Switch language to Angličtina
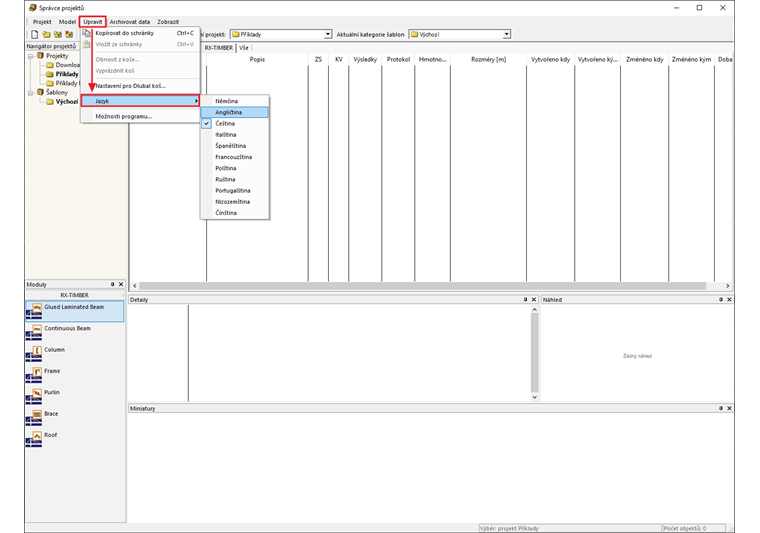Viewport: 760px width, 533px height. pyautogui.click(x=235, y=112)
